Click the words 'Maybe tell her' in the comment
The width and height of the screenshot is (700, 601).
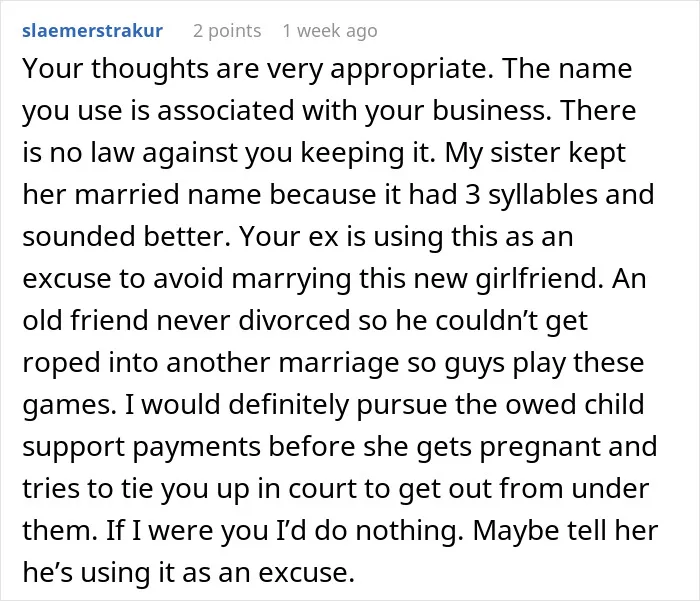click(566, 530)
